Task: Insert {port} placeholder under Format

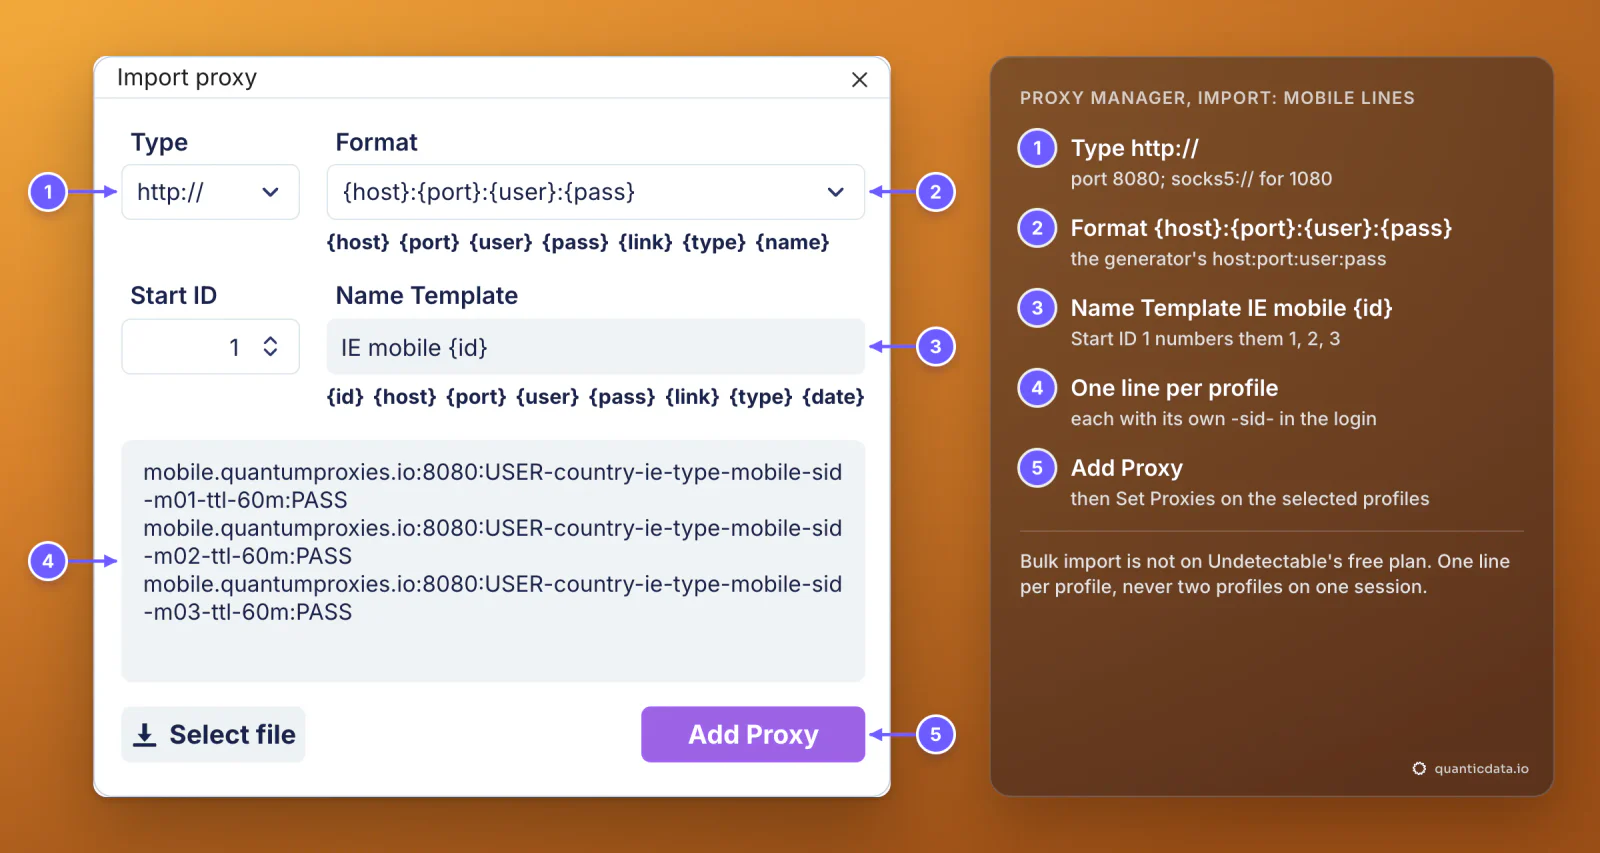Action: point(430,242)
